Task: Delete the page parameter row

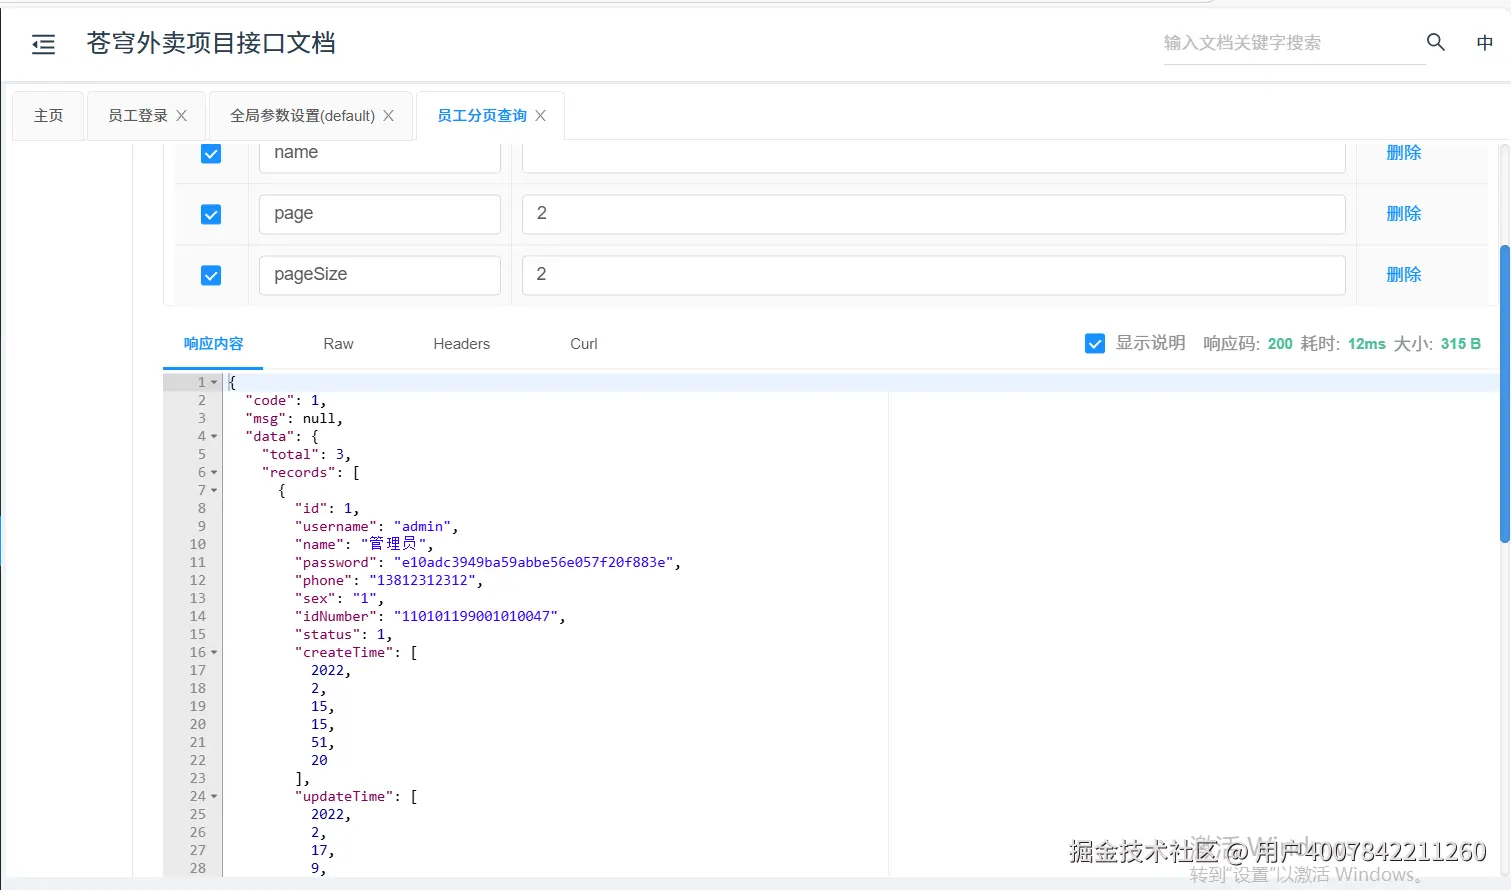Action: click(x=1403, y=214)
